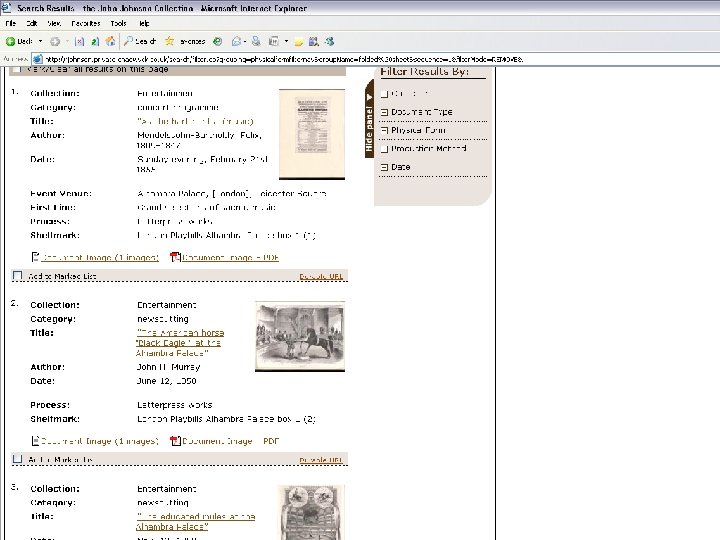Image resolution: width=720 pixels, height=540 pixels.
Task: Open playbill thumbnail of result 1
Action: [x=312, y=134]
